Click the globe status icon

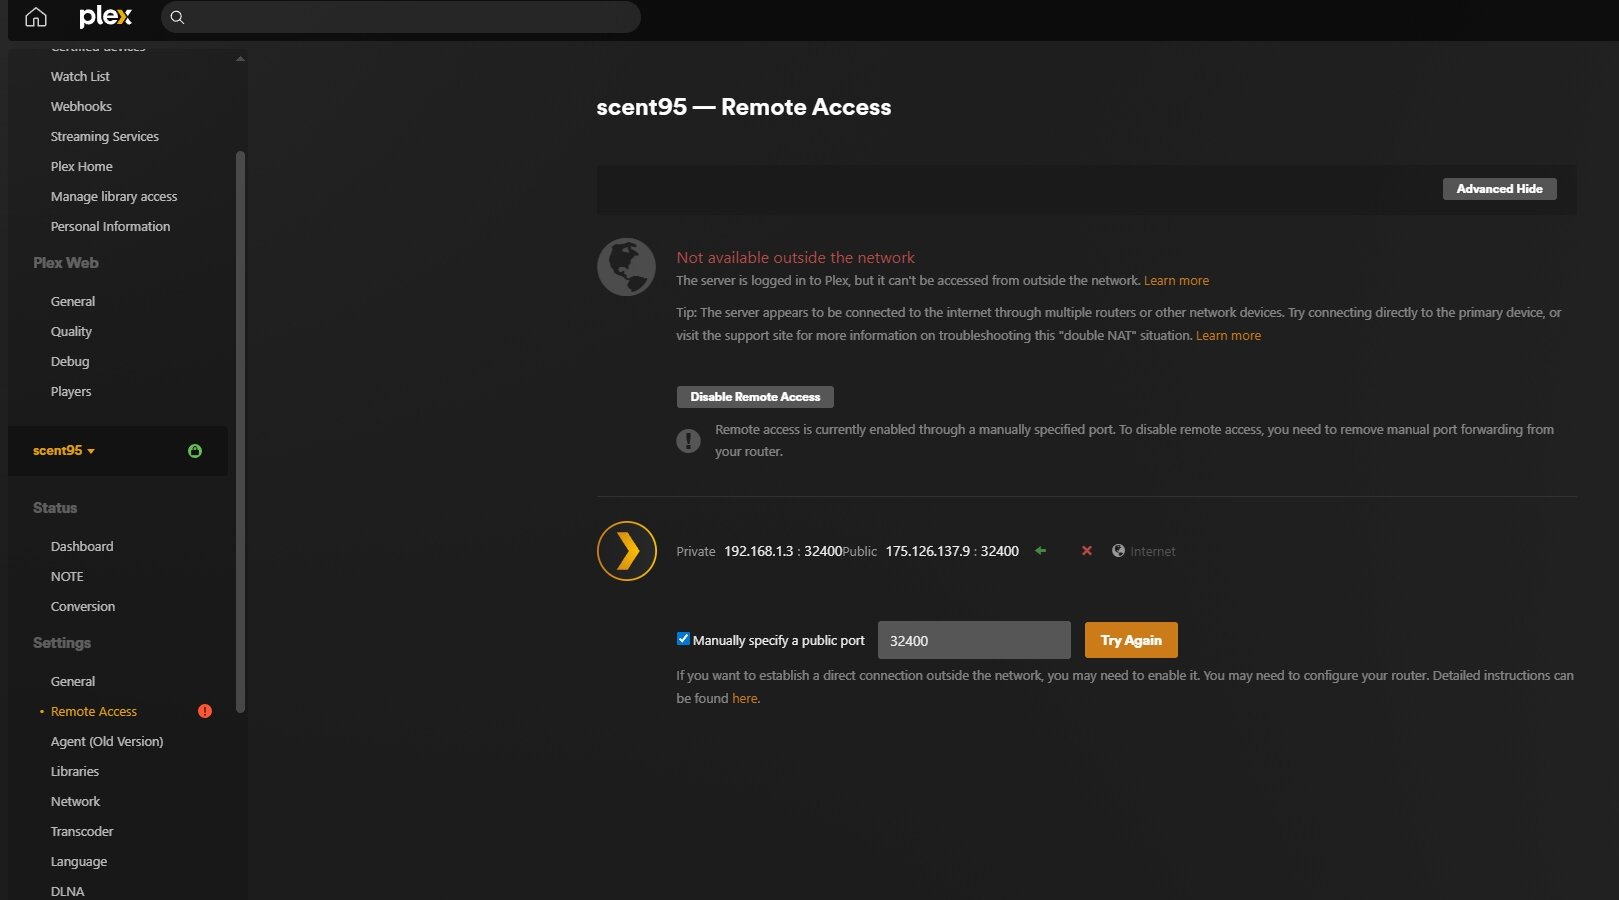[626, 267]
